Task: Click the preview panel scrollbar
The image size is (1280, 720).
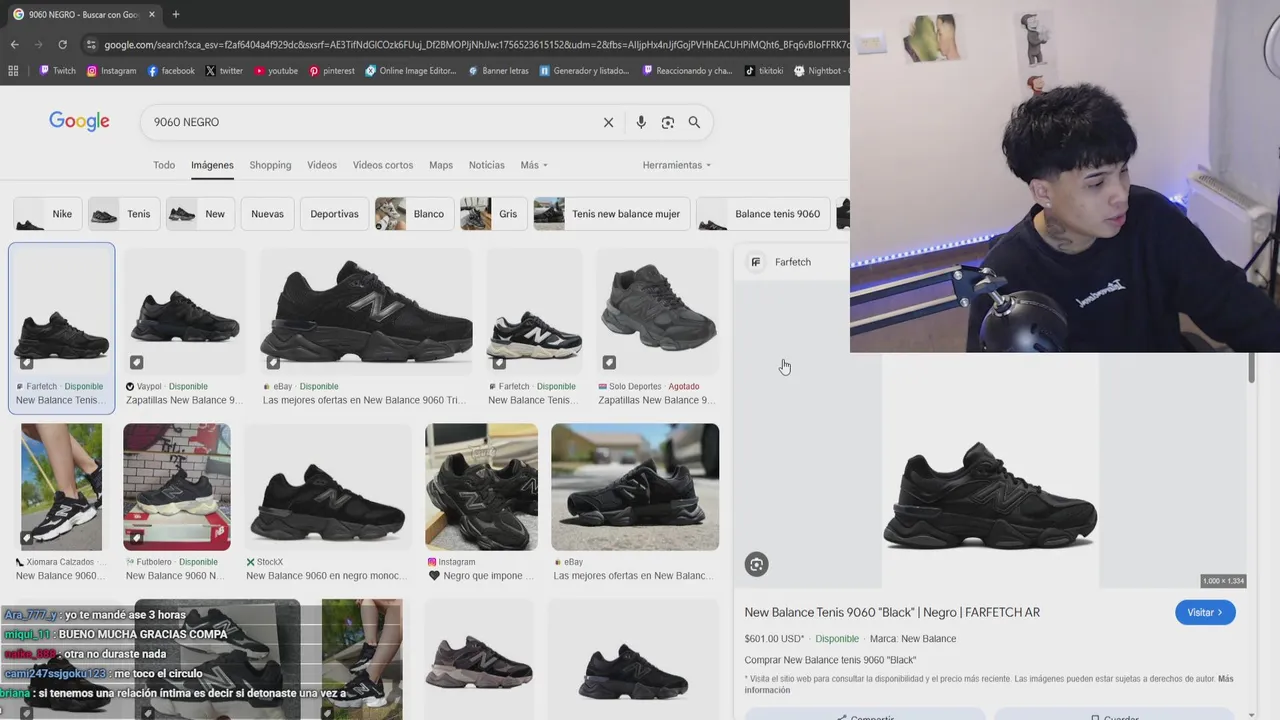Action: [1251, 367]
